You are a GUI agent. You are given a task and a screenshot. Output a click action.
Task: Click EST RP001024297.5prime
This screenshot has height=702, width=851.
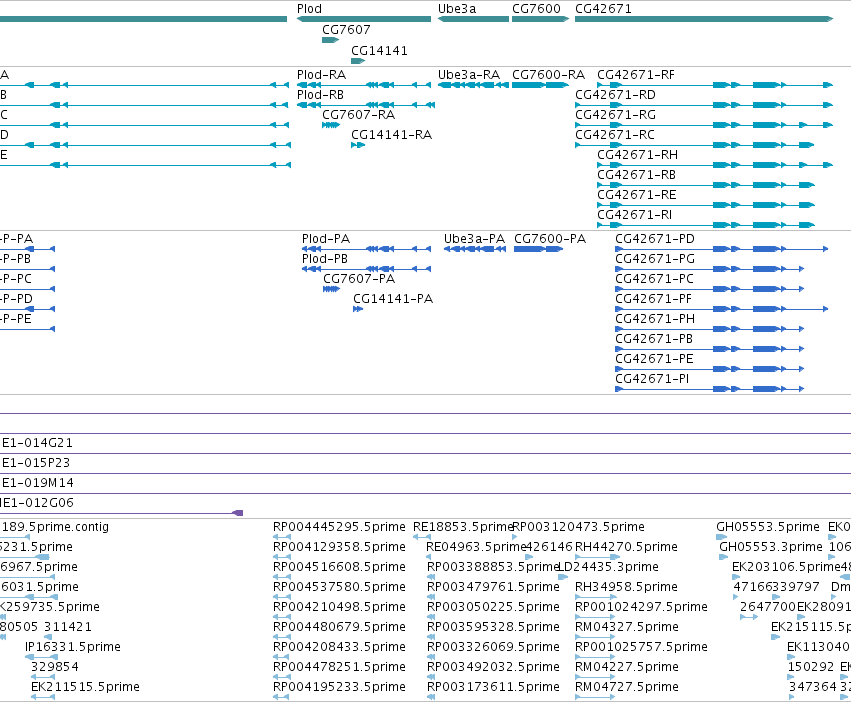642,607
